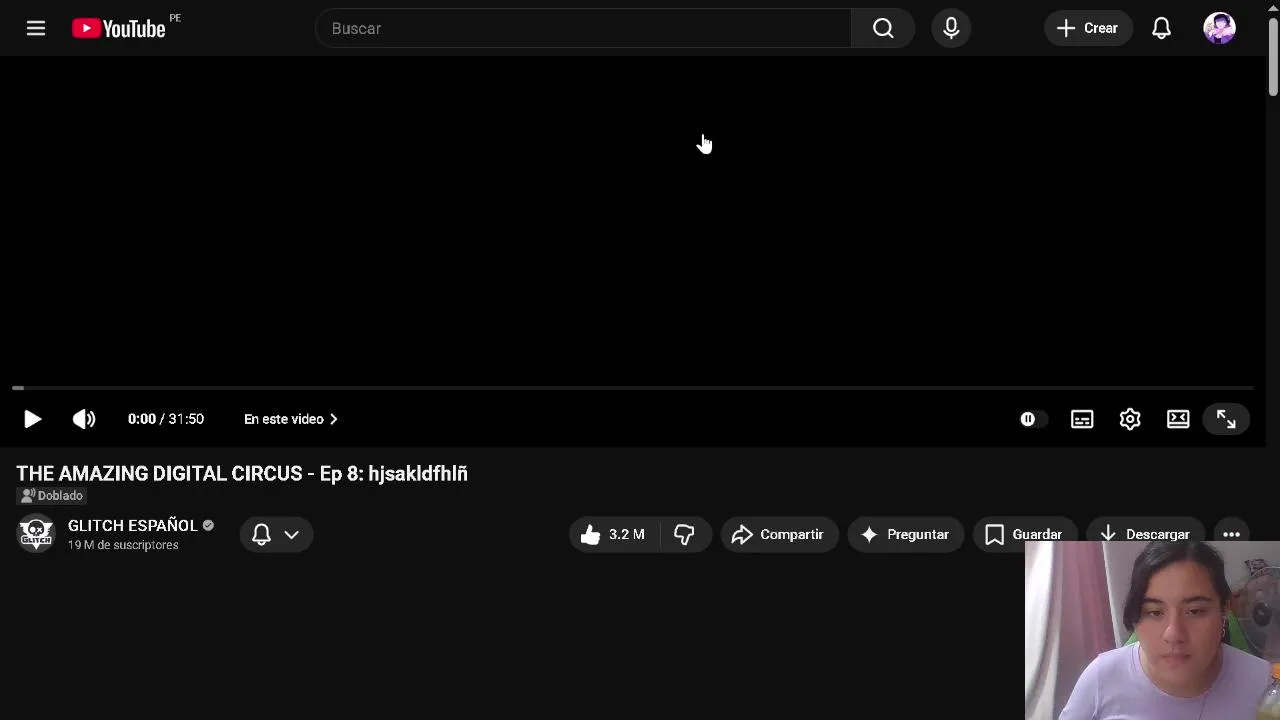Open more actions three-dot menu
The height and width of the screenshot is (720, 1280).
click(1231, 534)
